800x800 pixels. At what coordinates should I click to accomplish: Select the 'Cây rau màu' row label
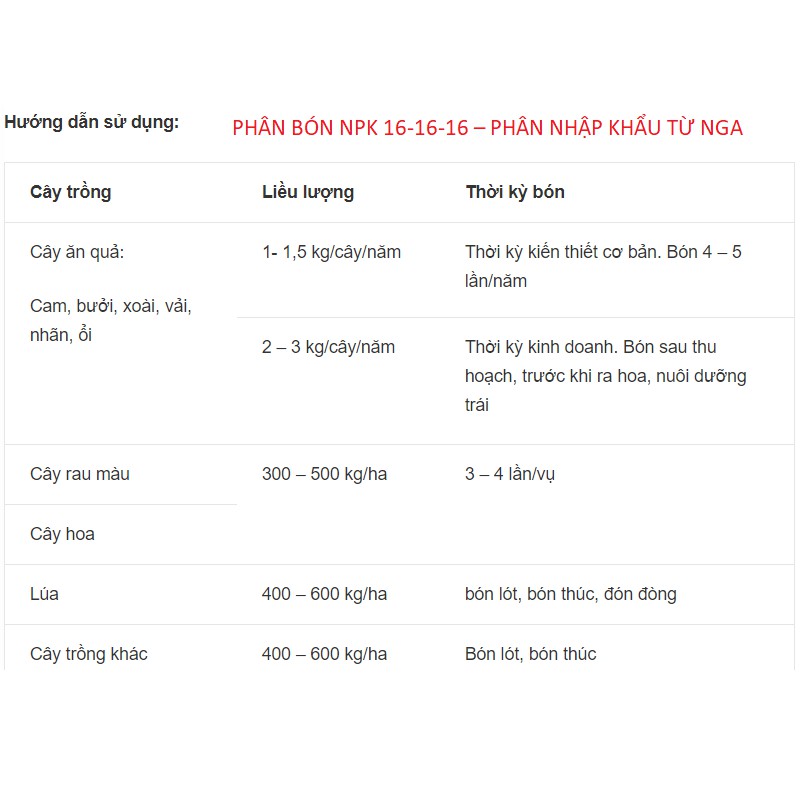click(x=80, y=474)
